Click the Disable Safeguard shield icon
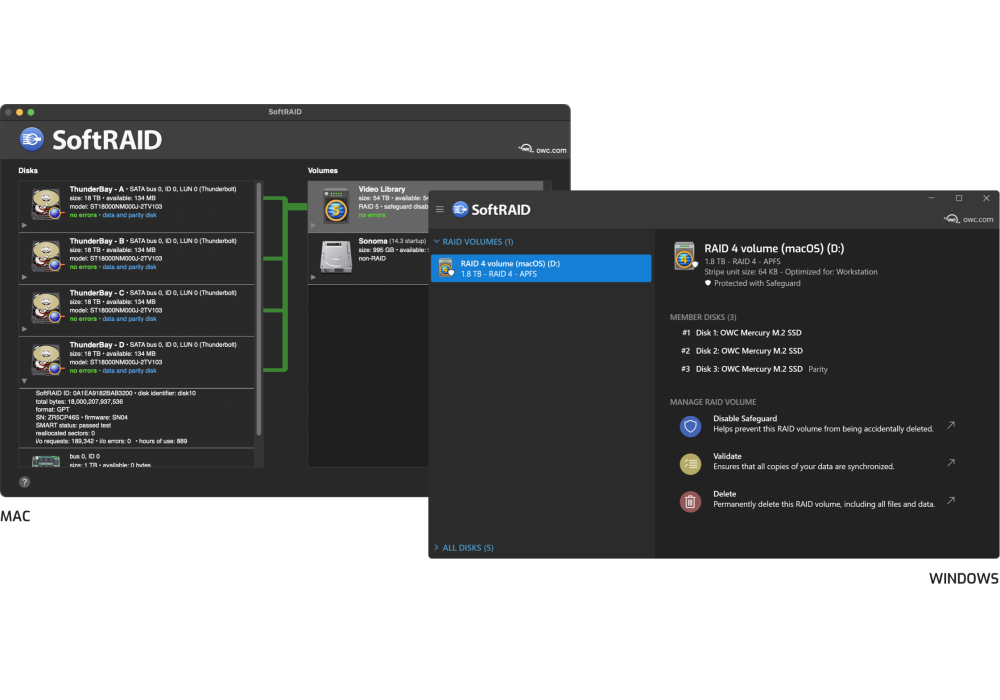The height and width of the screenshot is (700, 1000). tap(690, 426)
